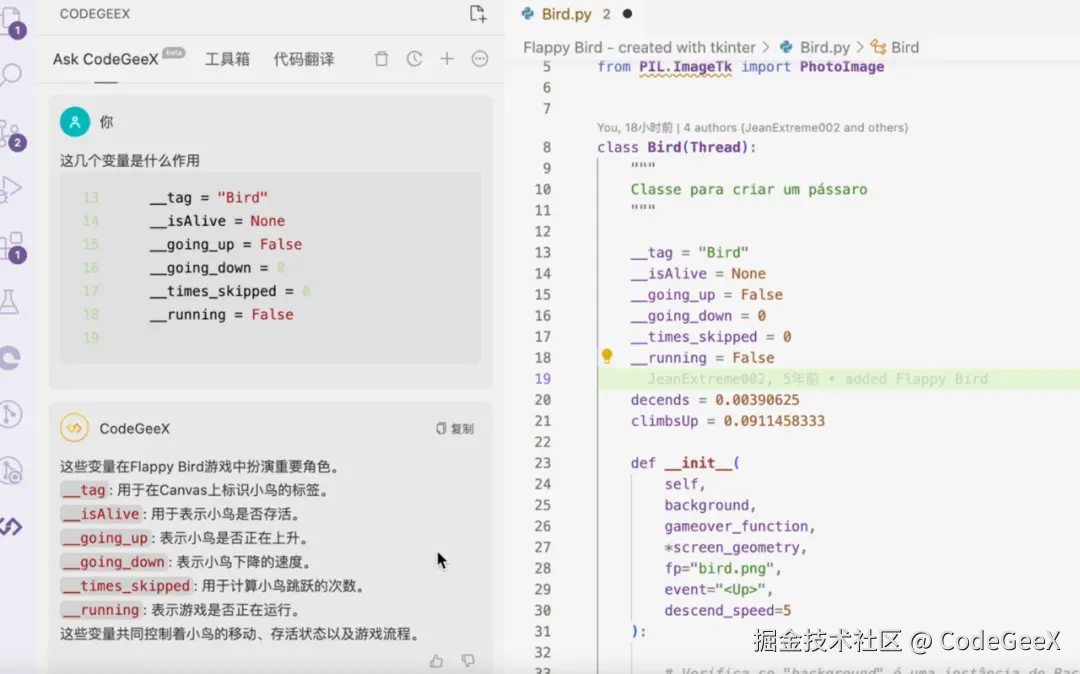Click the thumbs up feedback icon

pos(436,661)
